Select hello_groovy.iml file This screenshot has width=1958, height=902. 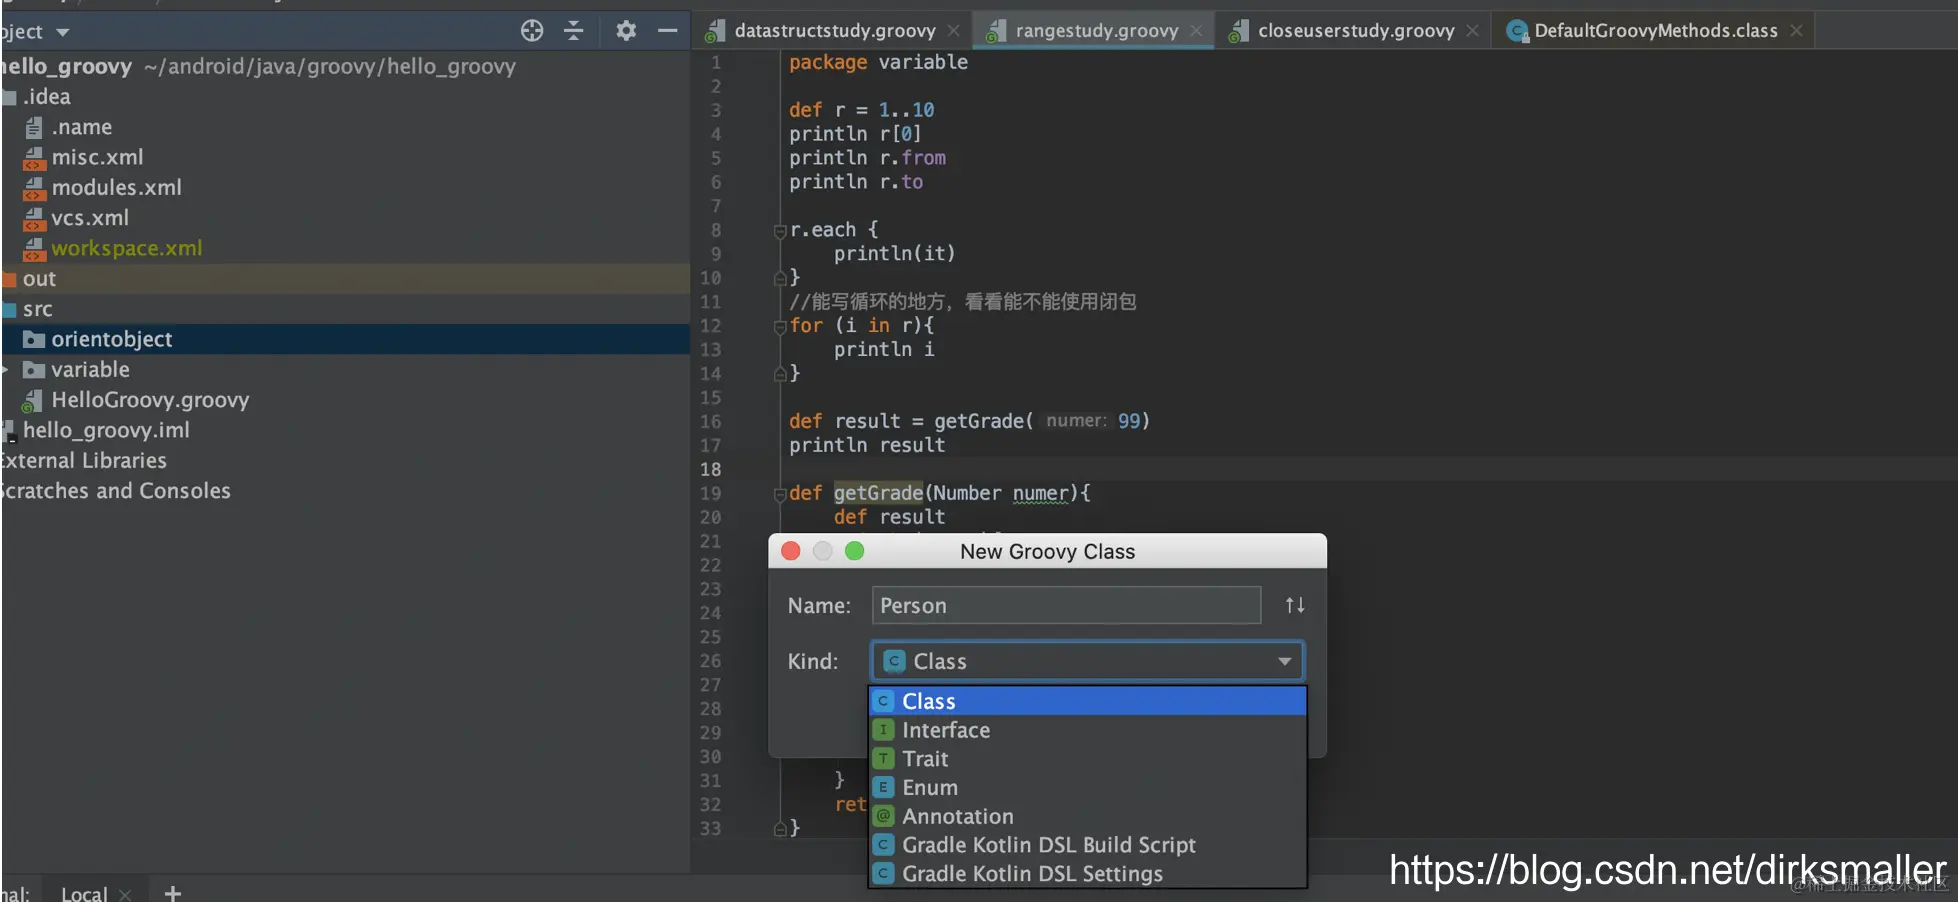(x=345, y=430)
